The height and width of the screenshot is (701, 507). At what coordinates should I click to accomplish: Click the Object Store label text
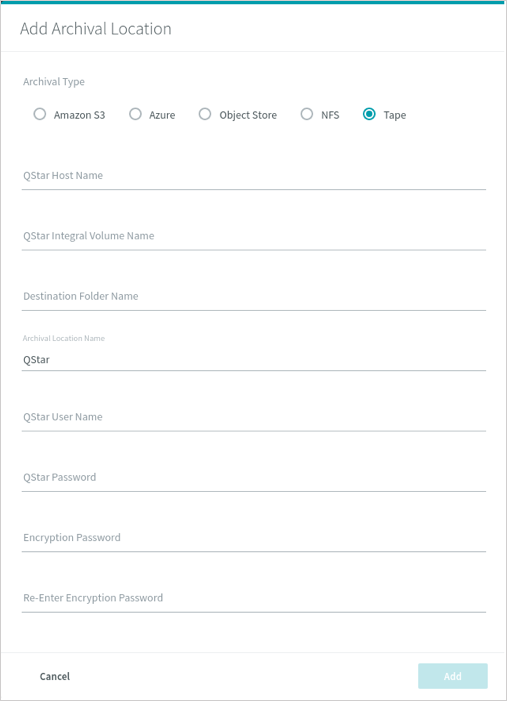tap(248, 115)
